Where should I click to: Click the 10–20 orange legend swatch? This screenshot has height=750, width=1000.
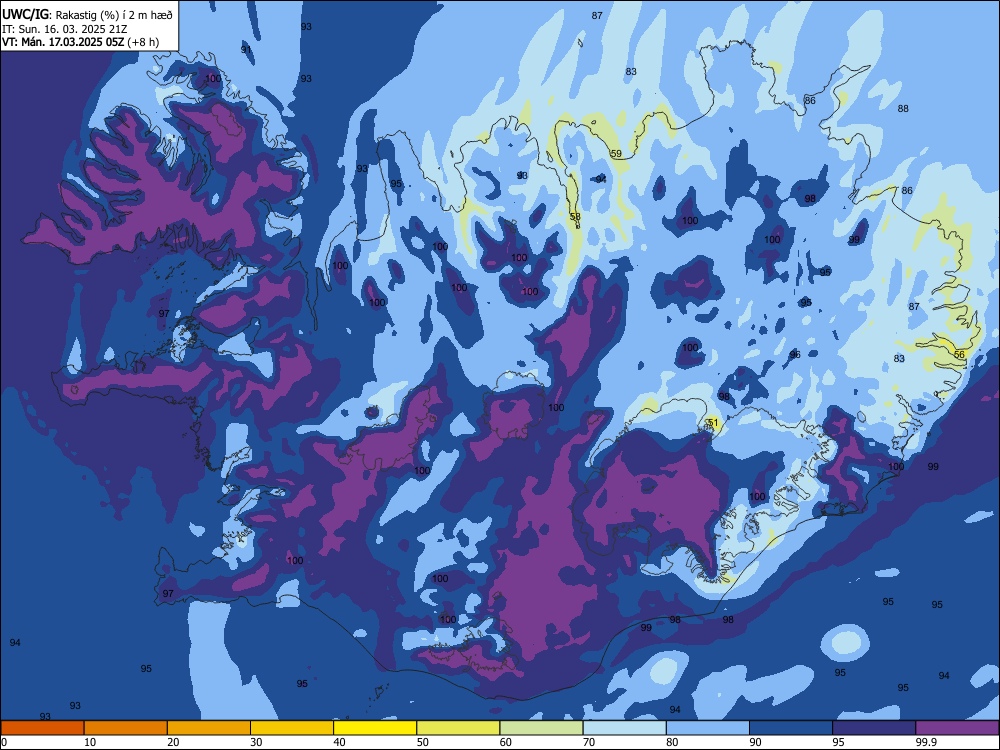coord(126,728)
